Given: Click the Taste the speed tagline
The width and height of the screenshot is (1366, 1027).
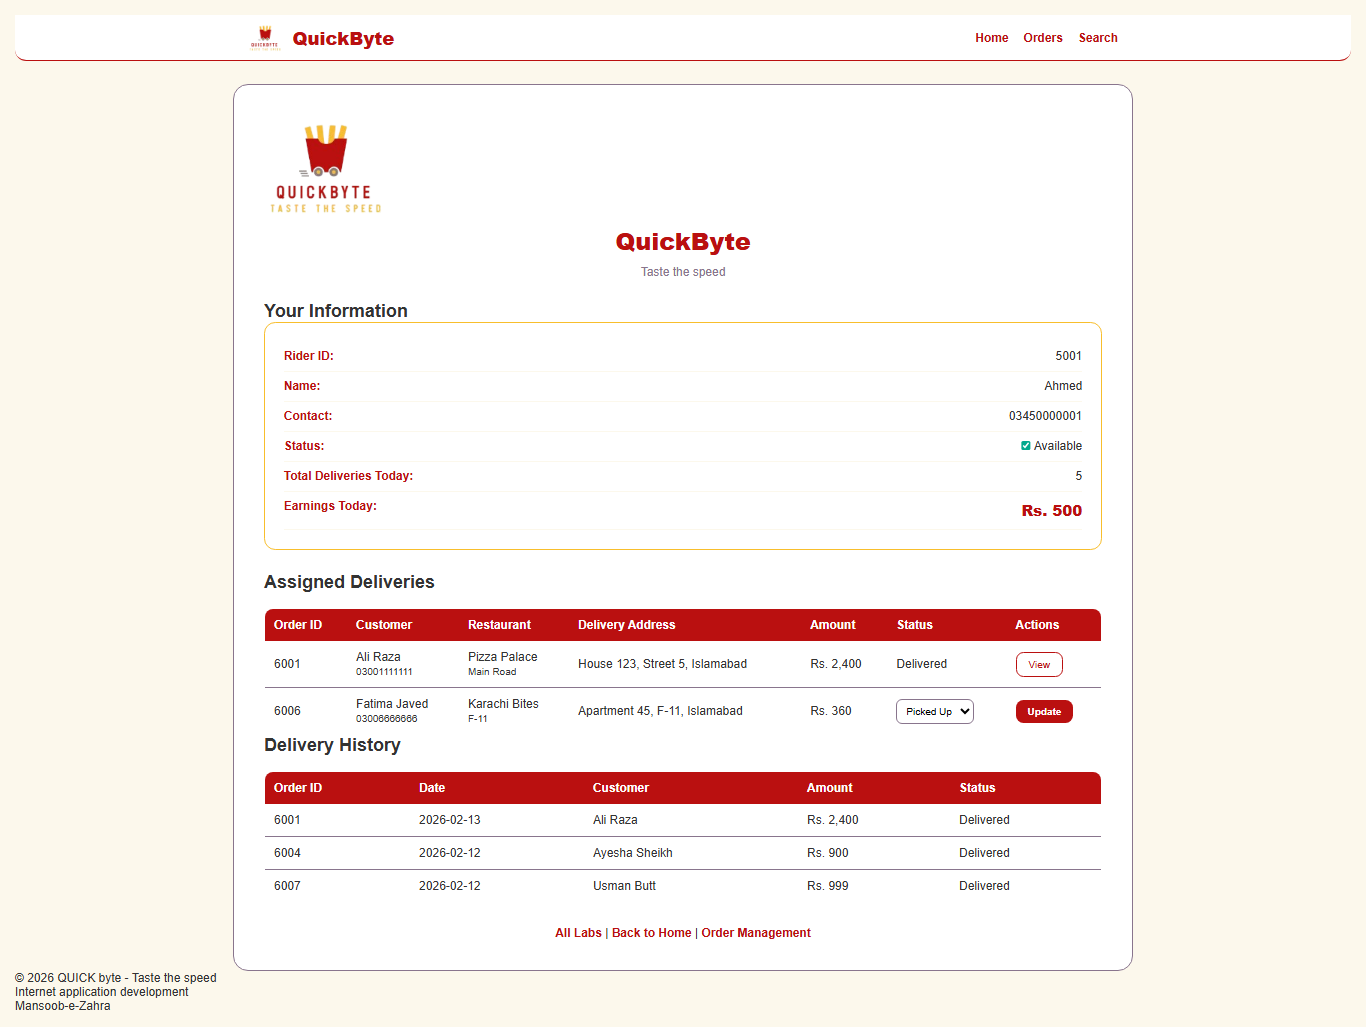Looking at the screenshot, I should pyautogui.click(x=683, y=271).
